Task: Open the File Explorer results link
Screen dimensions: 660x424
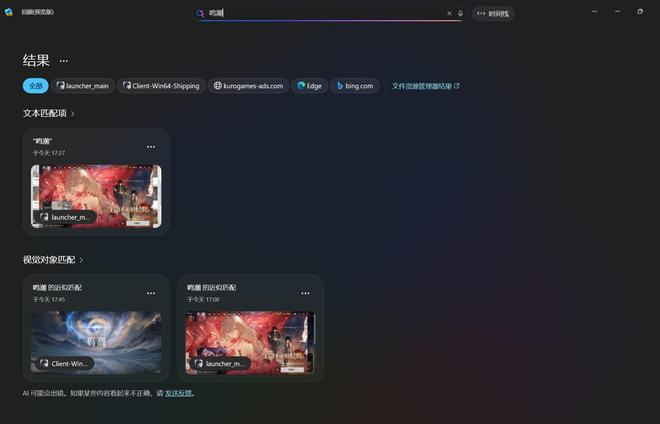Action: point(426,86)
